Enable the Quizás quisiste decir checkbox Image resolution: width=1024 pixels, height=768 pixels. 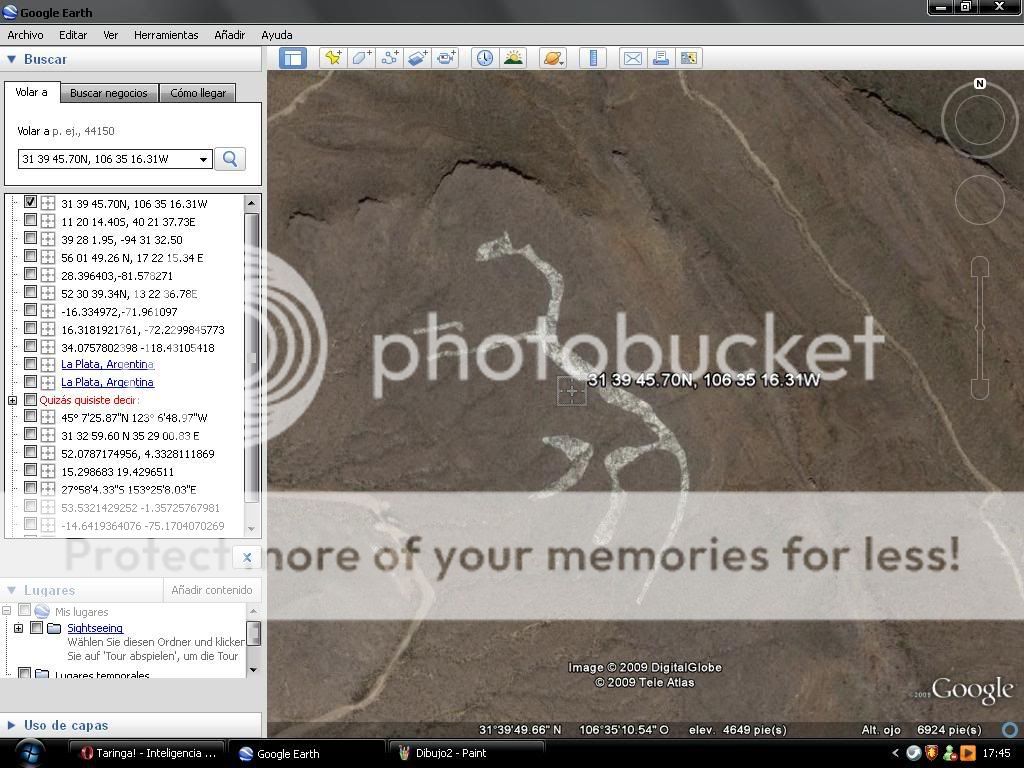30,399
